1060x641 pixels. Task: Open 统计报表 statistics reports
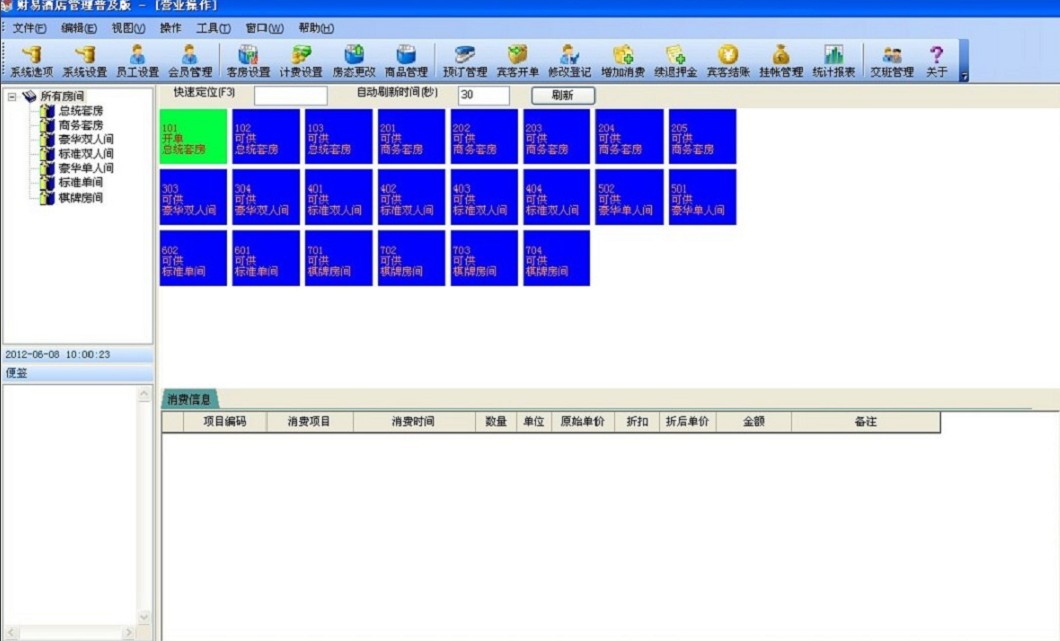pyautogui.click(x=834, y=61)
